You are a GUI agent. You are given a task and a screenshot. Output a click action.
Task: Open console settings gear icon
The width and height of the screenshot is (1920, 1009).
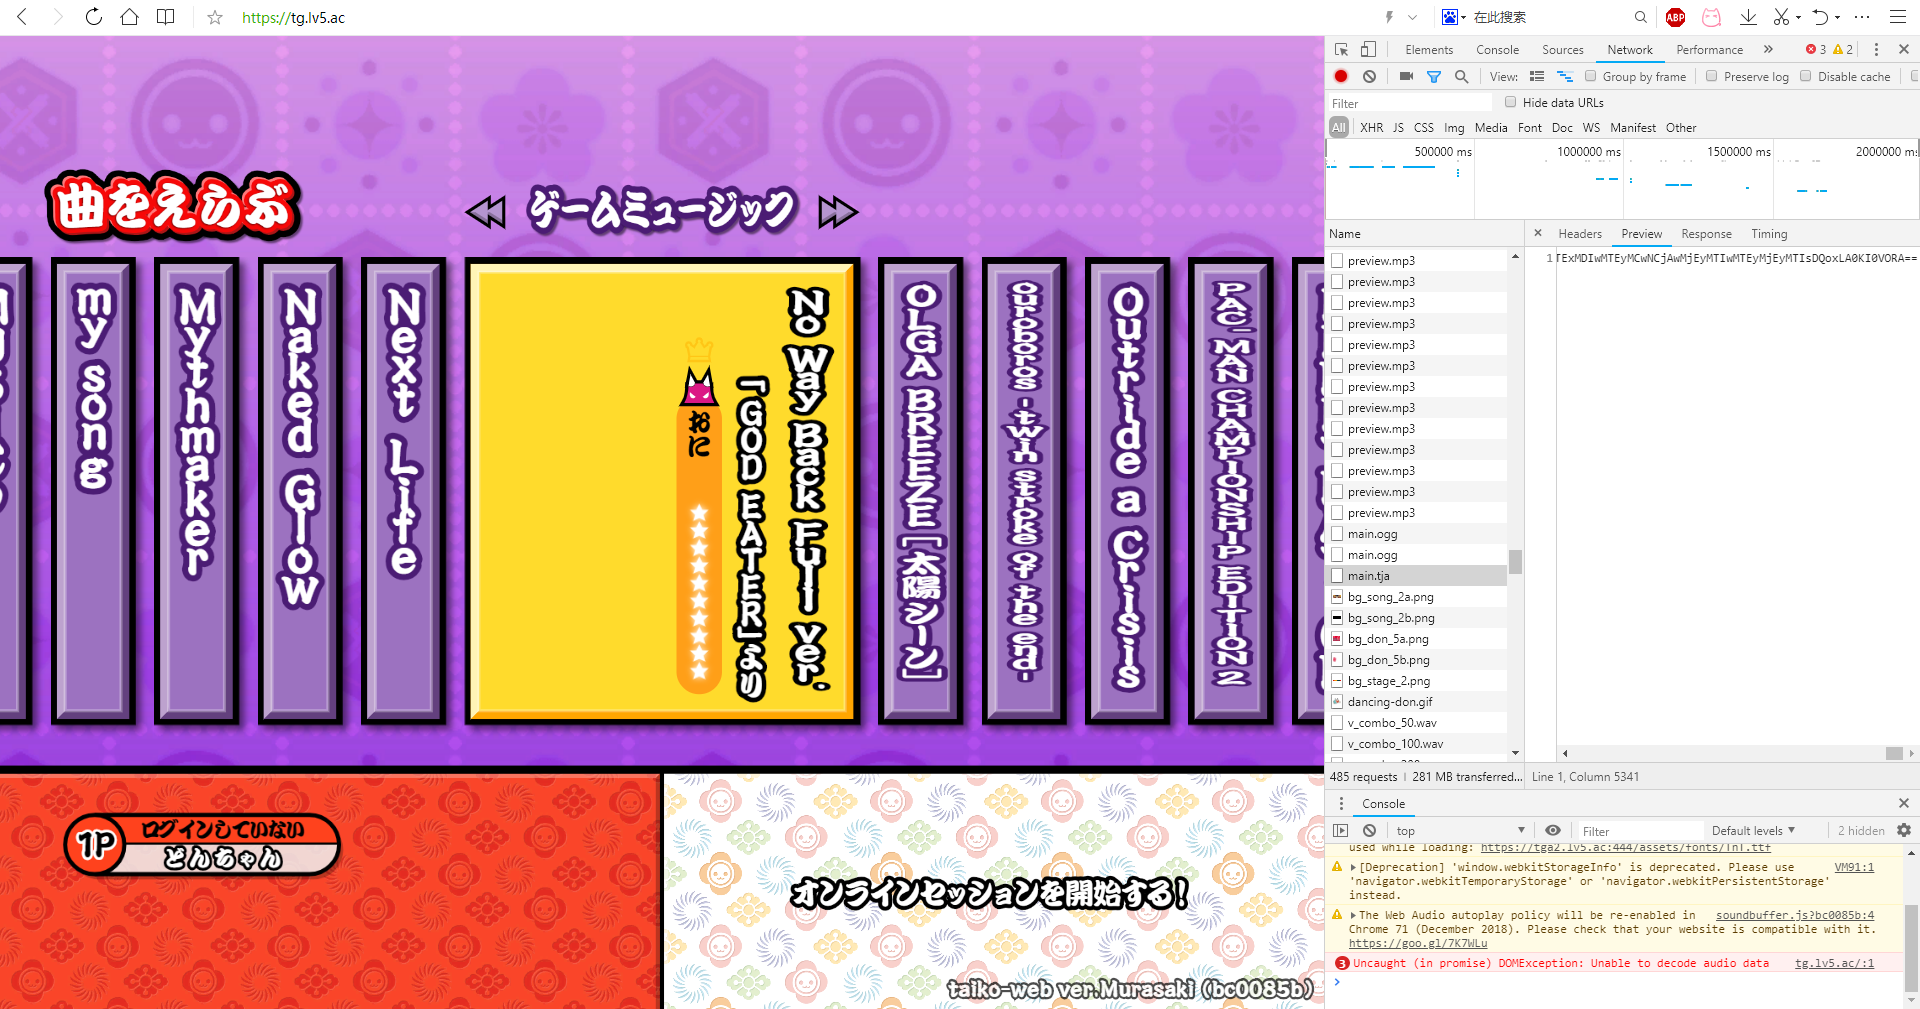tap(1904, 830)
